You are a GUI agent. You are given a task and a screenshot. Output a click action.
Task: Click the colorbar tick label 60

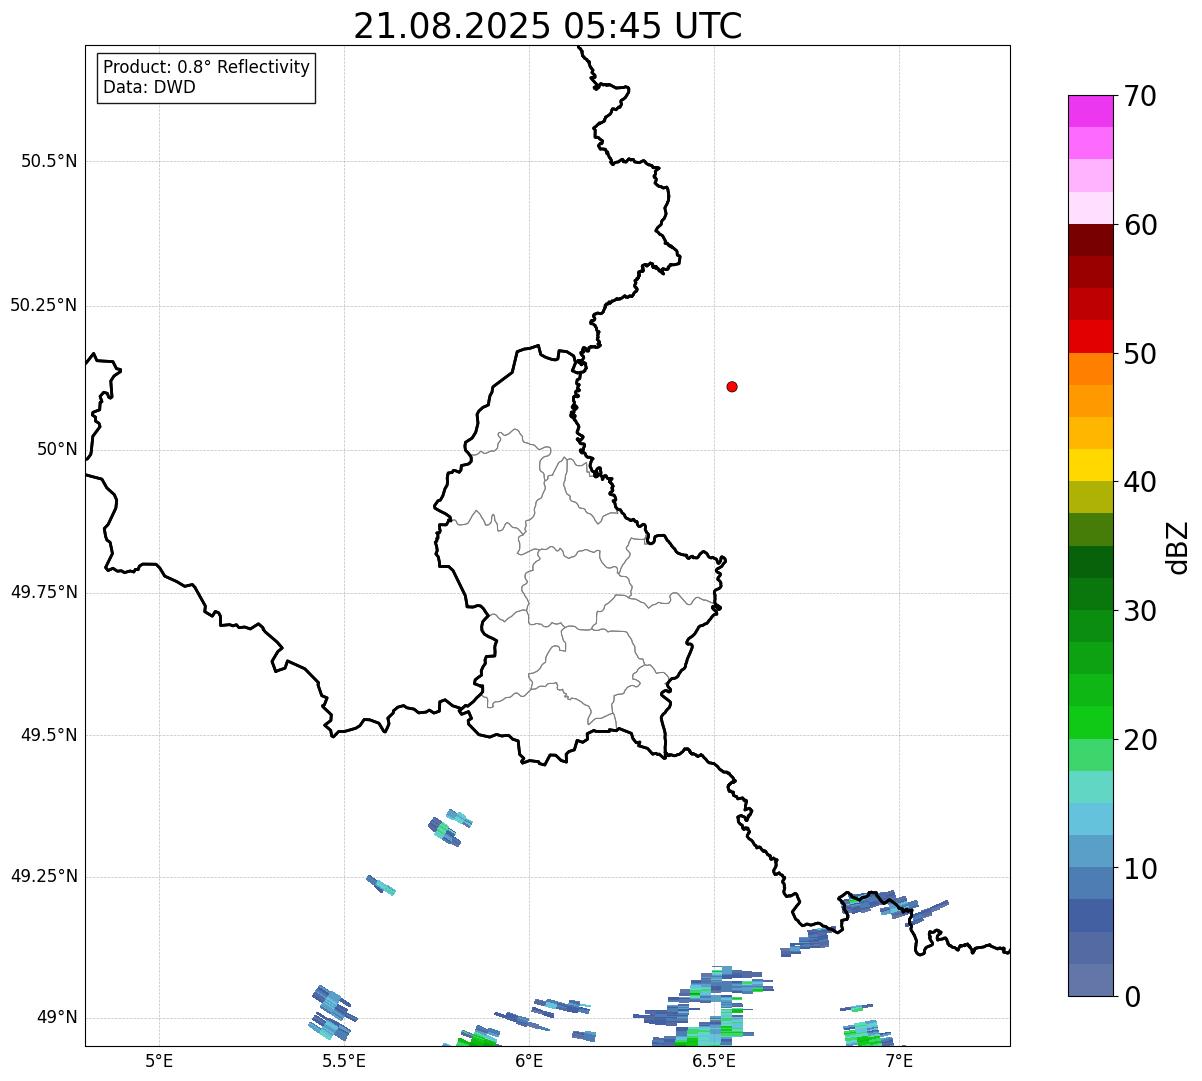coord(1140,225)
